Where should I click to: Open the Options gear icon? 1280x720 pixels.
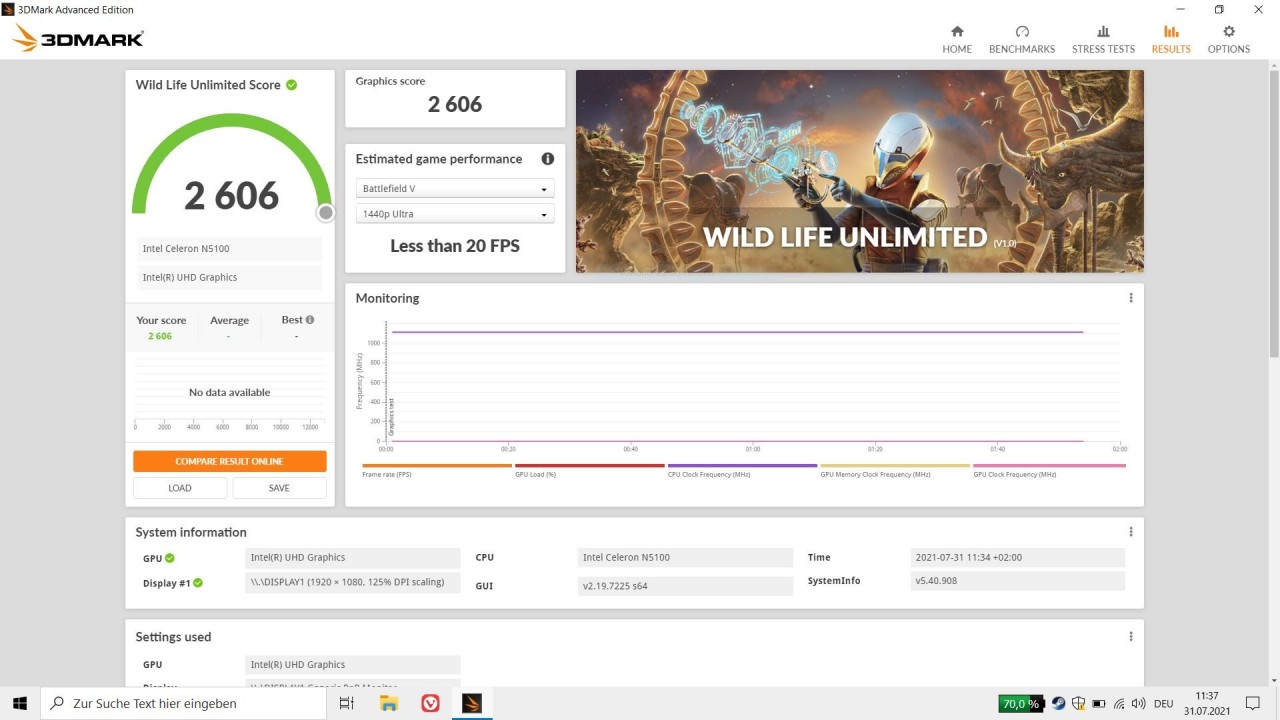point(1229,32)
